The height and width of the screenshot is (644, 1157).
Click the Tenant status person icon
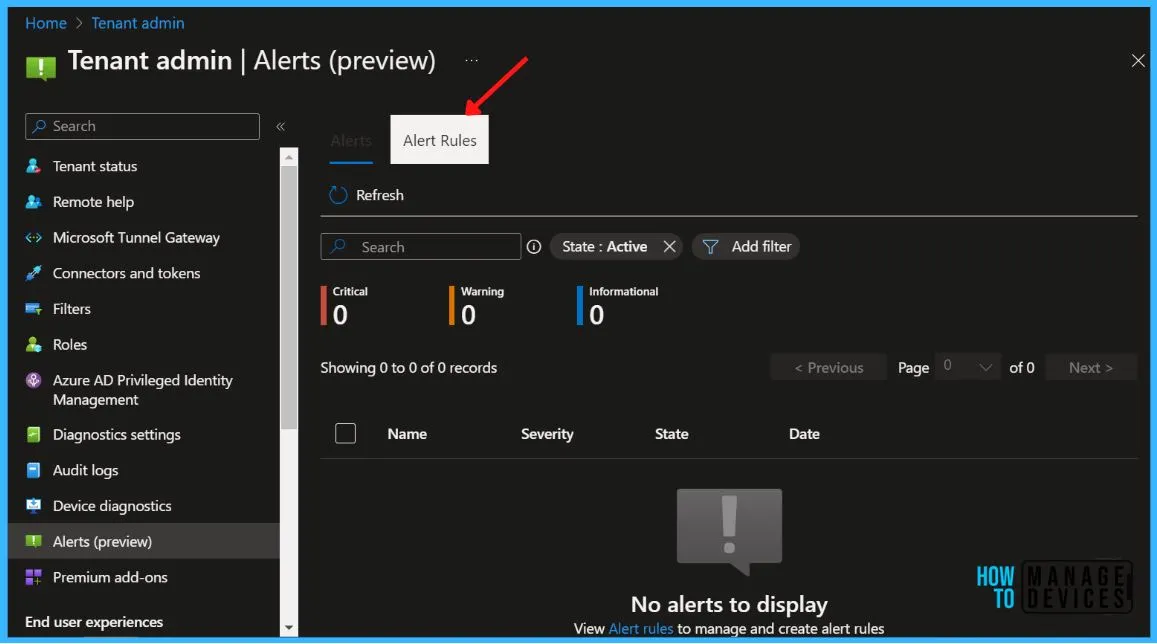point(33,166)
